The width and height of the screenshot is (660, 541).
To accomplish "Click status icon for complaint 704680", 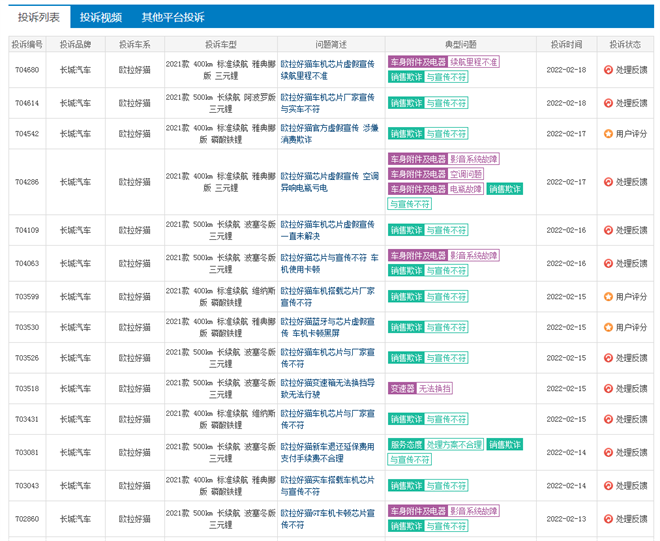I will [x=608, y=70].
